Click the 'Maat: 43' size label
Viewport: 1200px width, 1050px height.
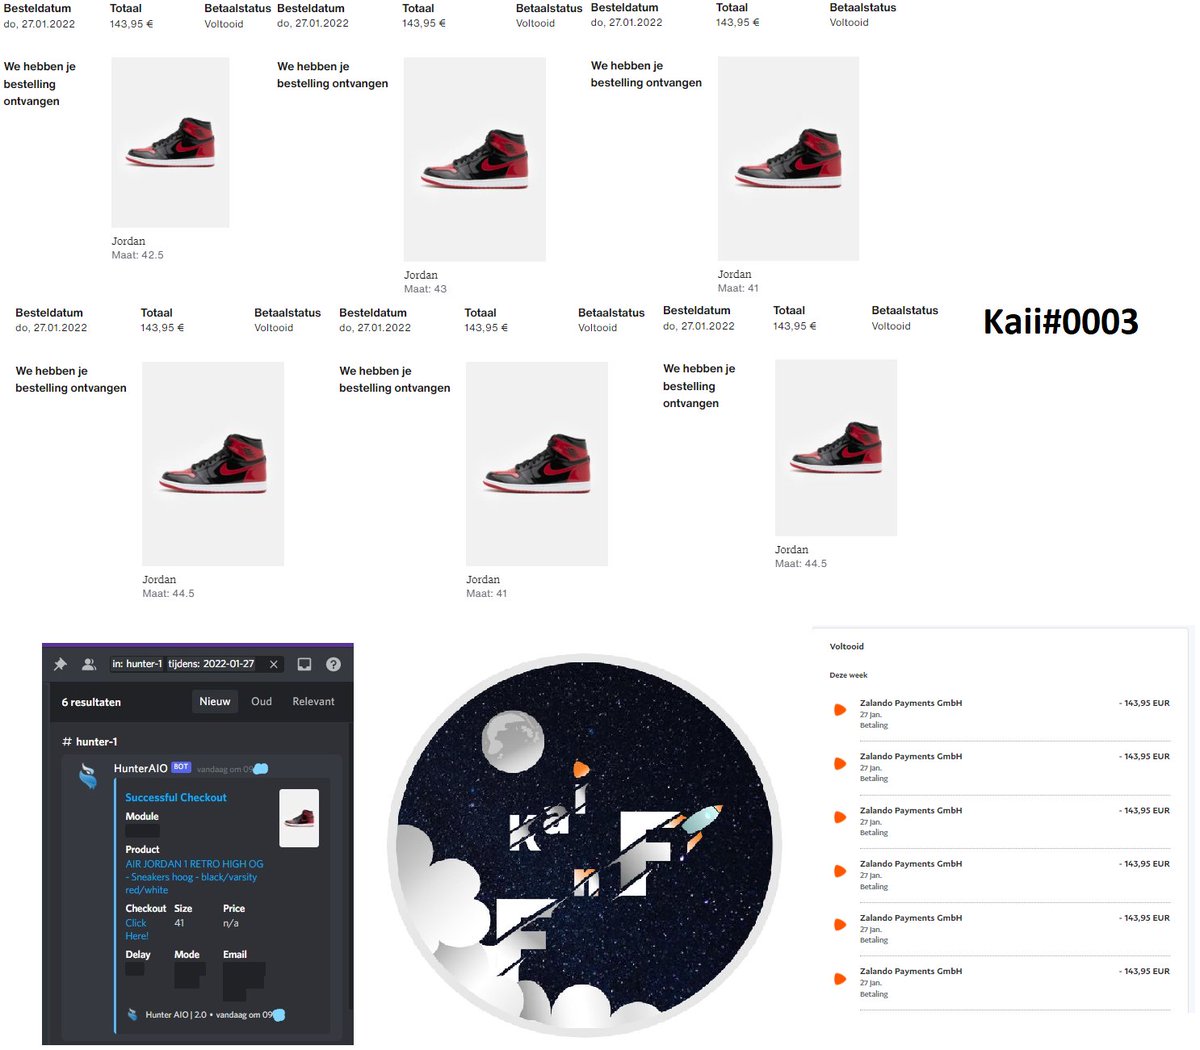[425, 289]
